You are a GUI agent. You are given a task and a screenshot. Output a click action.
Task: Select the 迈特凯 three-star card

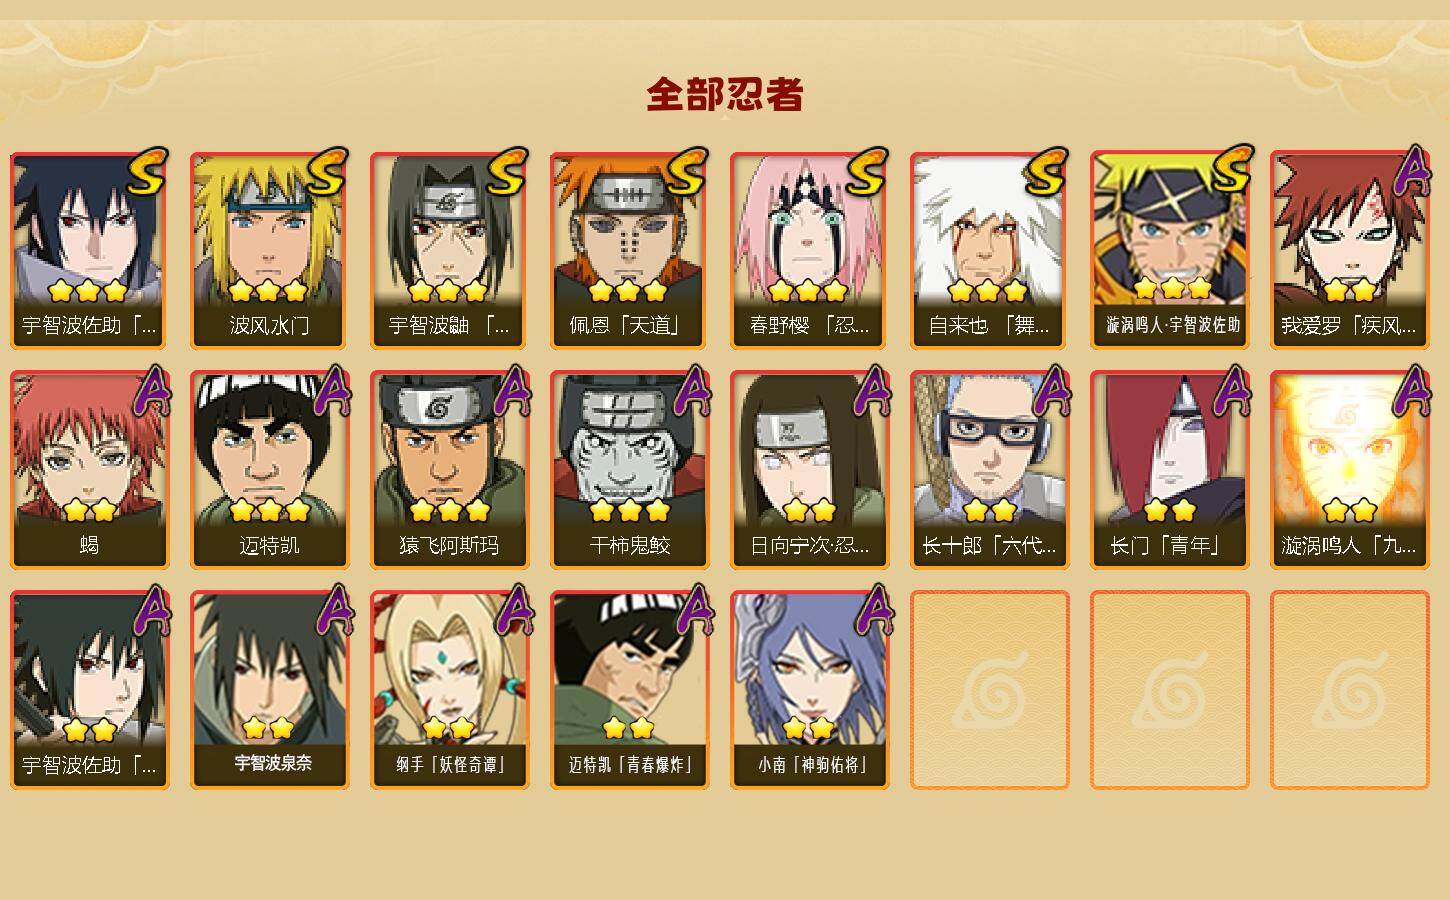coord(269,470)
